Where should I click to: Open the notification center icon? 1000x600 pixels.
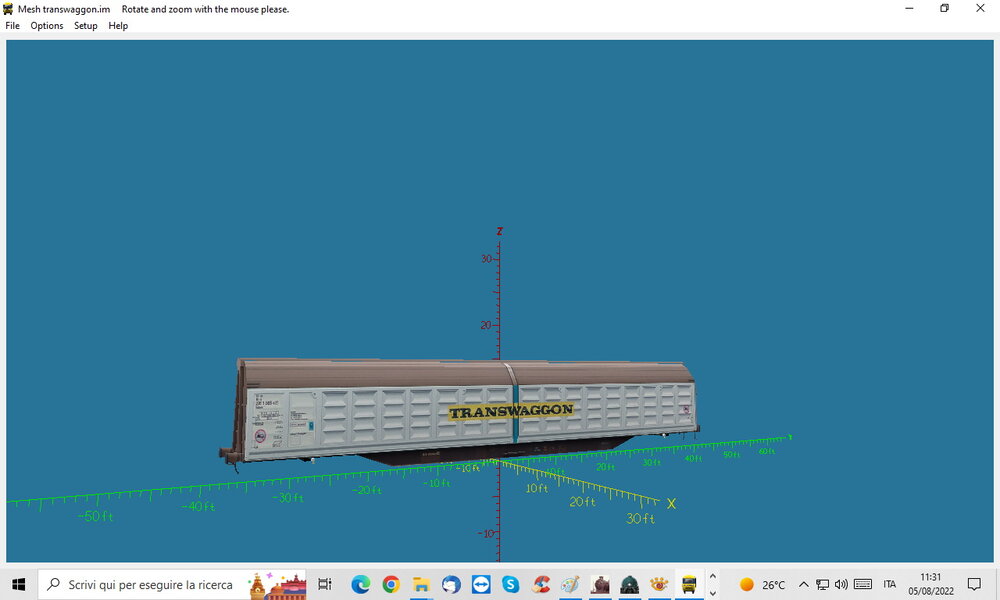pos(974,584)
